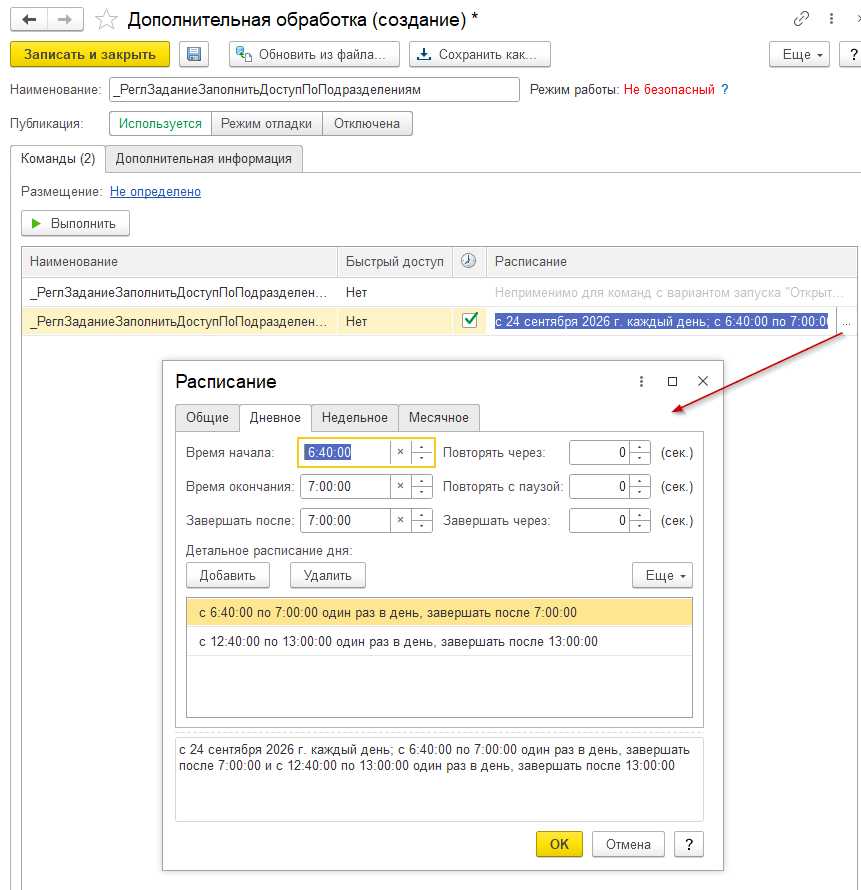The image size is (861, 890).
Task: Click the forward navigation arrow
Action: (x=65, y=20)
